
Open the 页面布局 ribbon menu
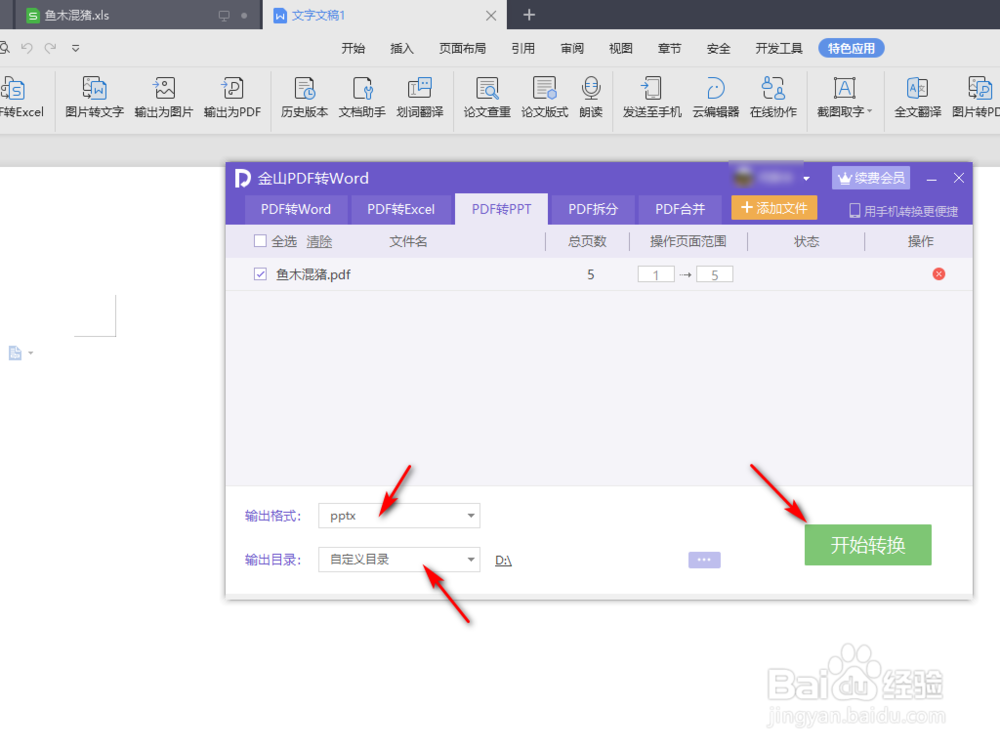tap(462, 48)
